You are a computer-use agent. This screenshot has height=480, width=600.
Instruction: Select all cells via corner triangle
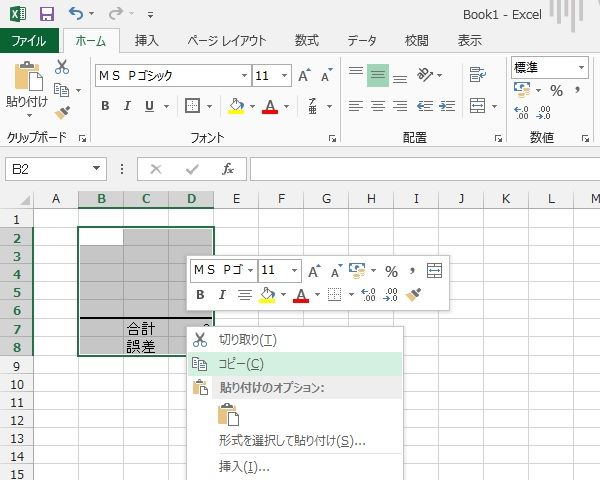click(25, 199)
